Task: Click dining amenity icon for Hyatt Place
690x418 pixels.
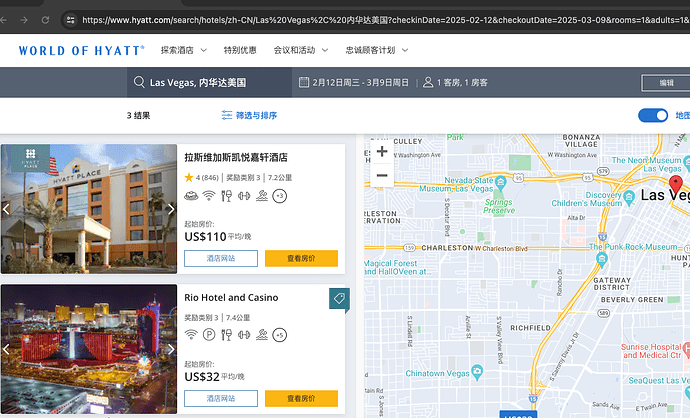Action: click(x=226, y=195)
